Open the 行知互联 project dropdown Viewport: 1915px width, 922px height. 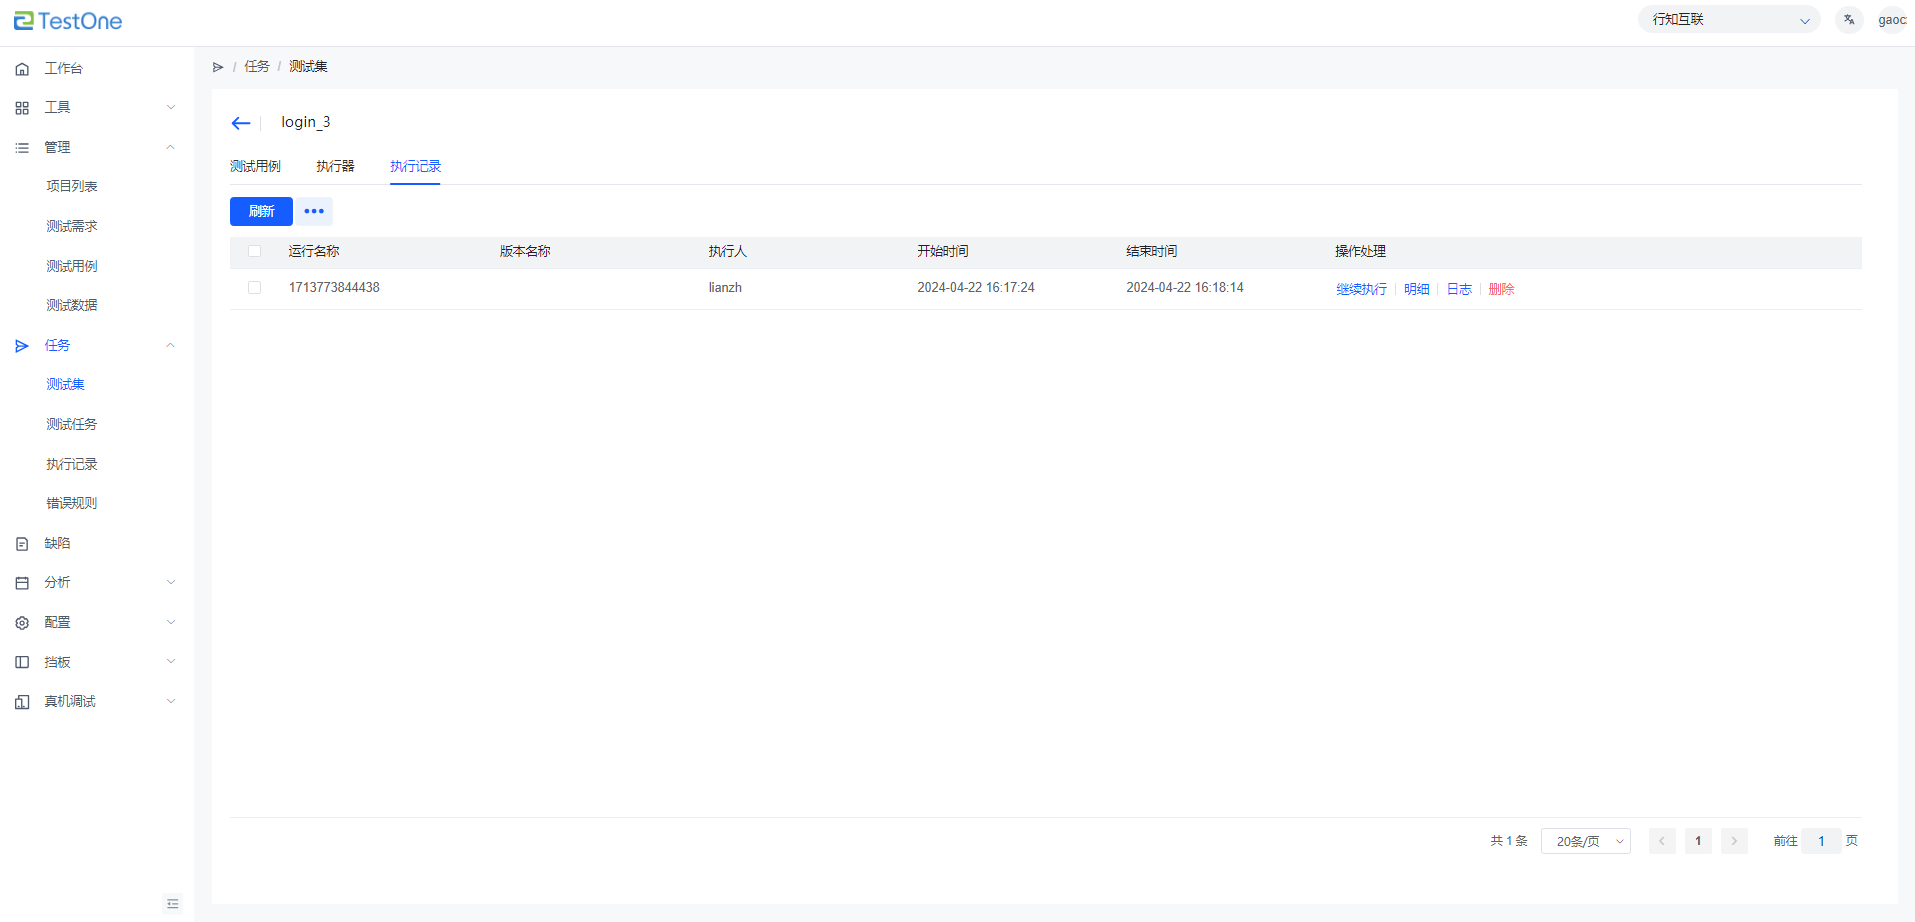[1728, 20]
